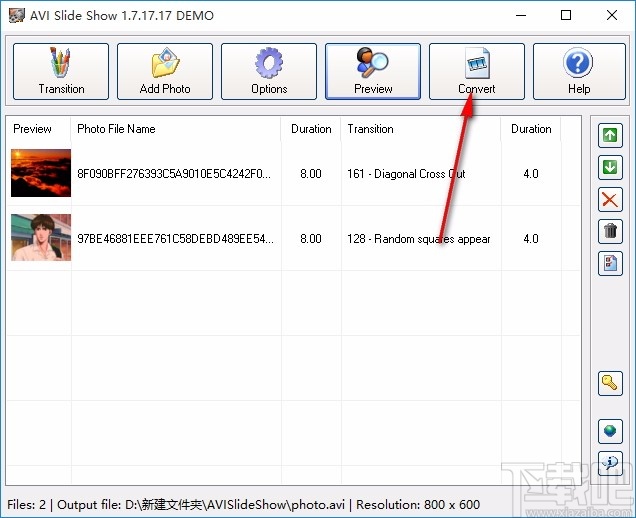The height and width of the screenshot is (518, 636).
Task: Select the sunset clouds thumbnail
Action: [x=41, y=173]
